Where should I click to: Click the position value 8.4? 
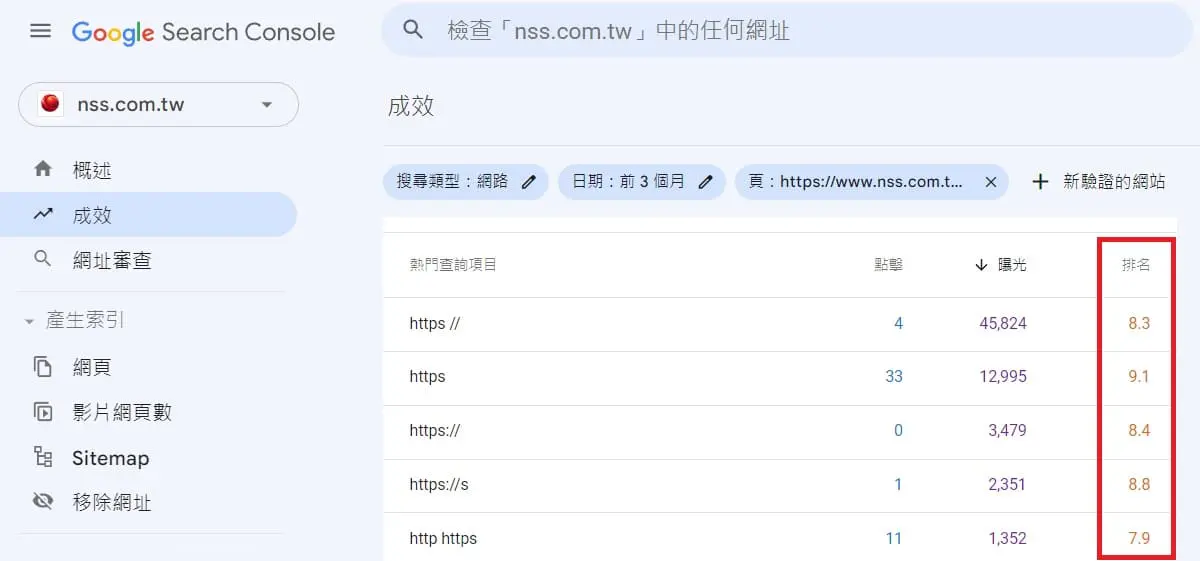click(1139, 431)
